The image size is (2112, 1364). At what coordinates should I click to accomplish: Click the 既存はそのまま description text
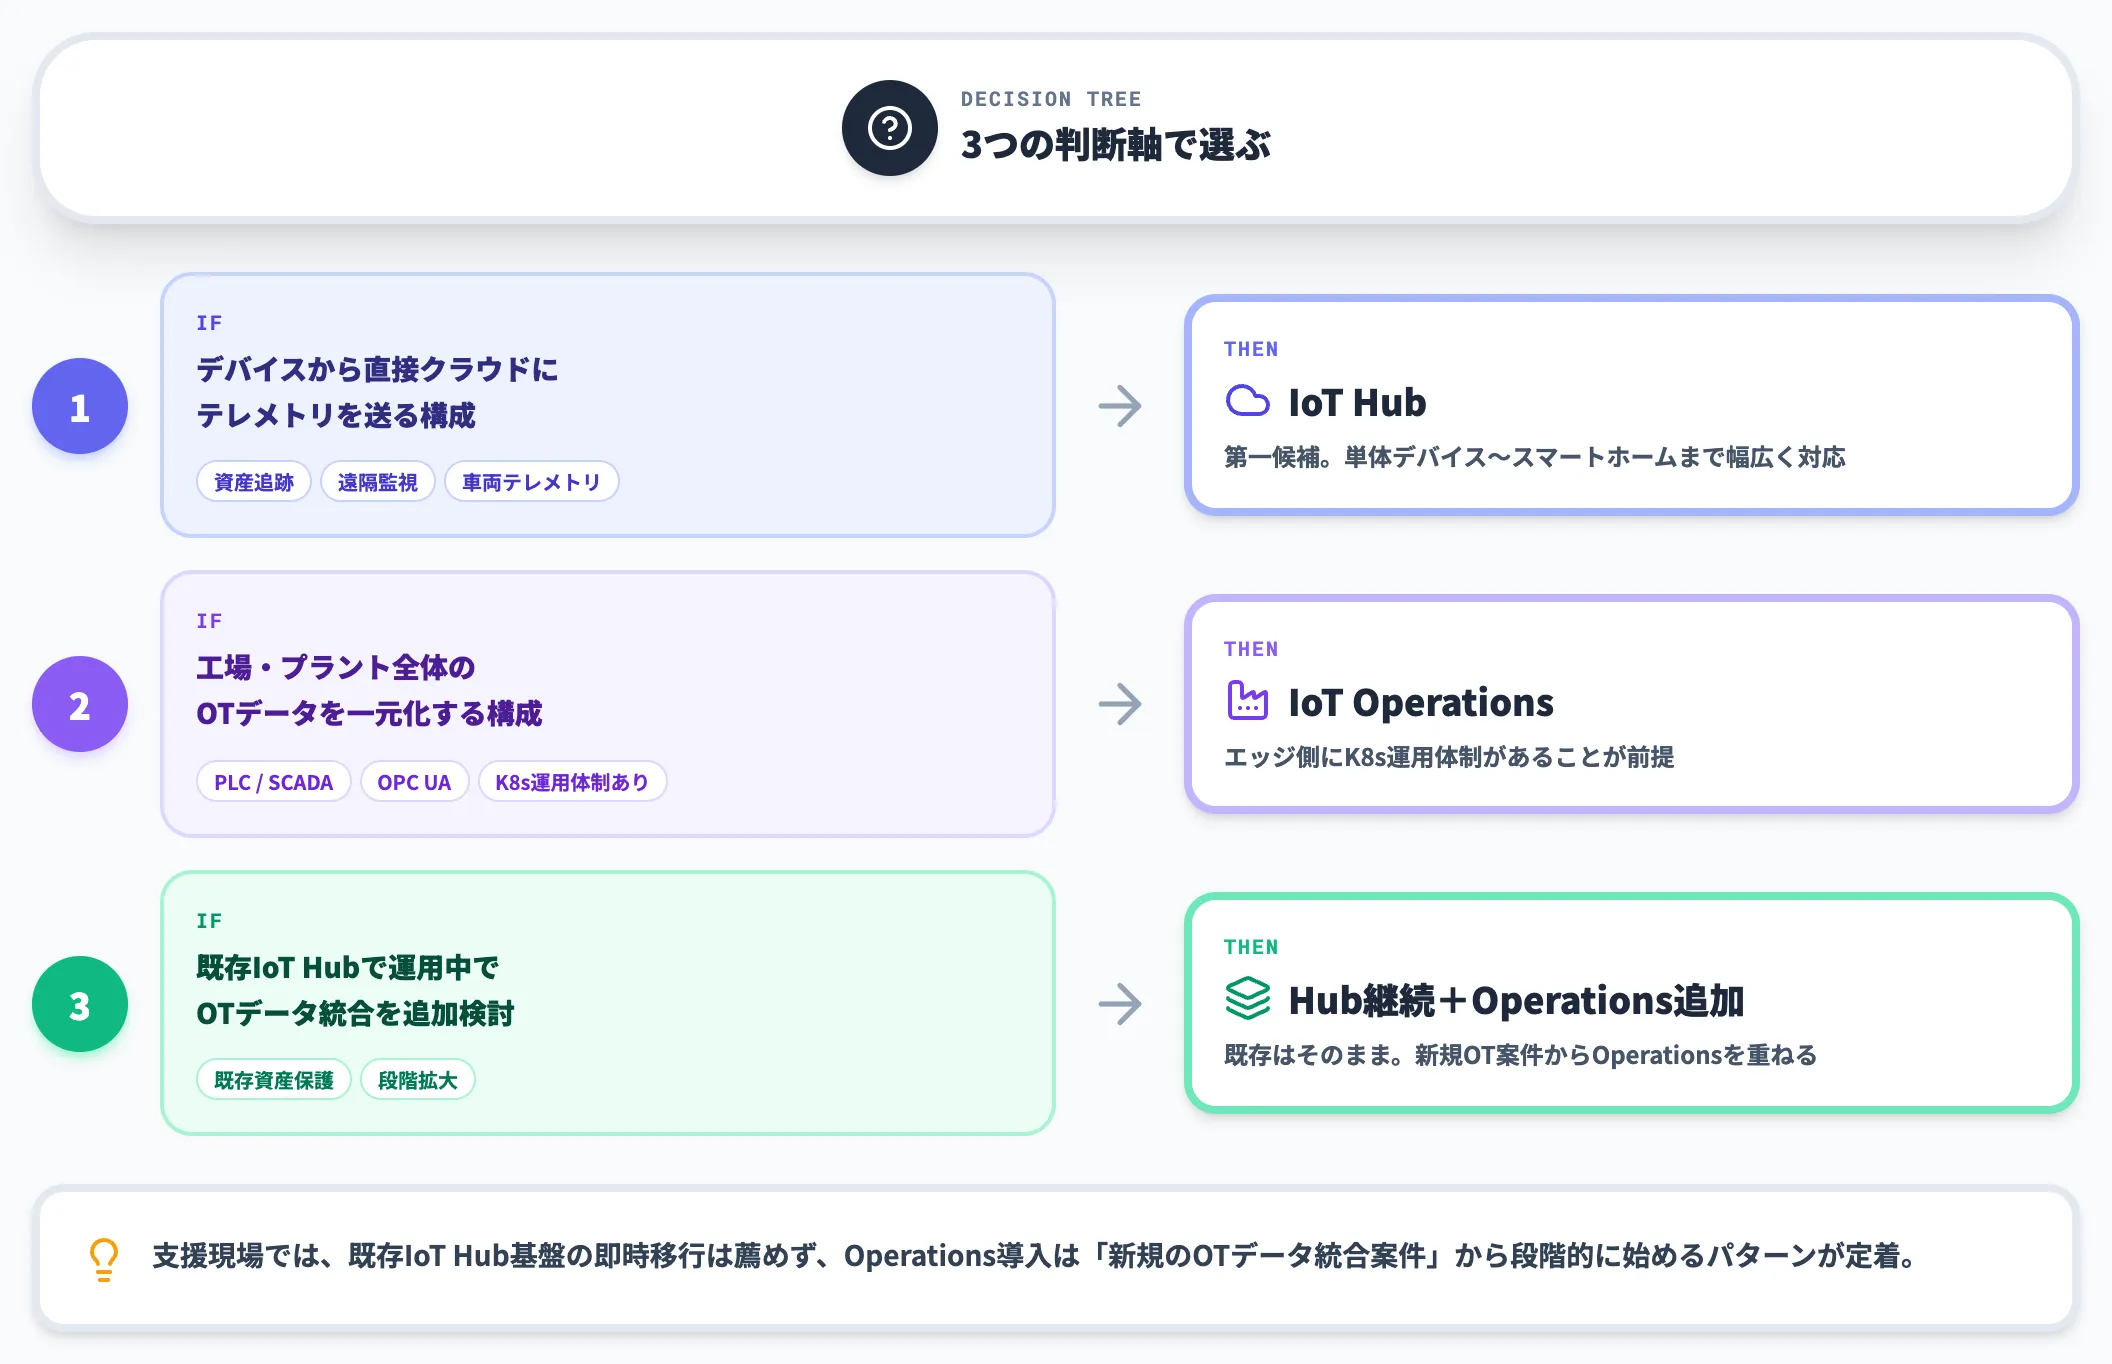(1520, 1055)
